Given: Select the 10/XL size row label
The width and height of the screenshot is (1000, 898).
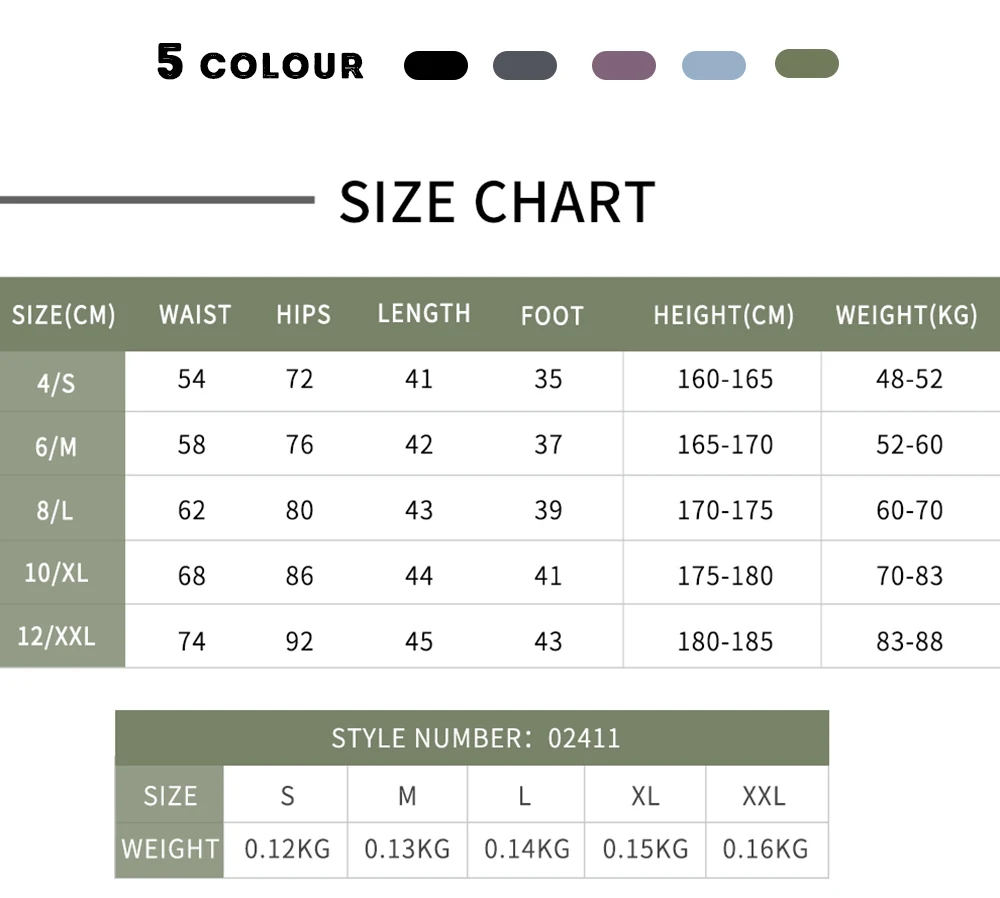Looking at the screenshot, I should pyautogui.click(x=56, y=573).
